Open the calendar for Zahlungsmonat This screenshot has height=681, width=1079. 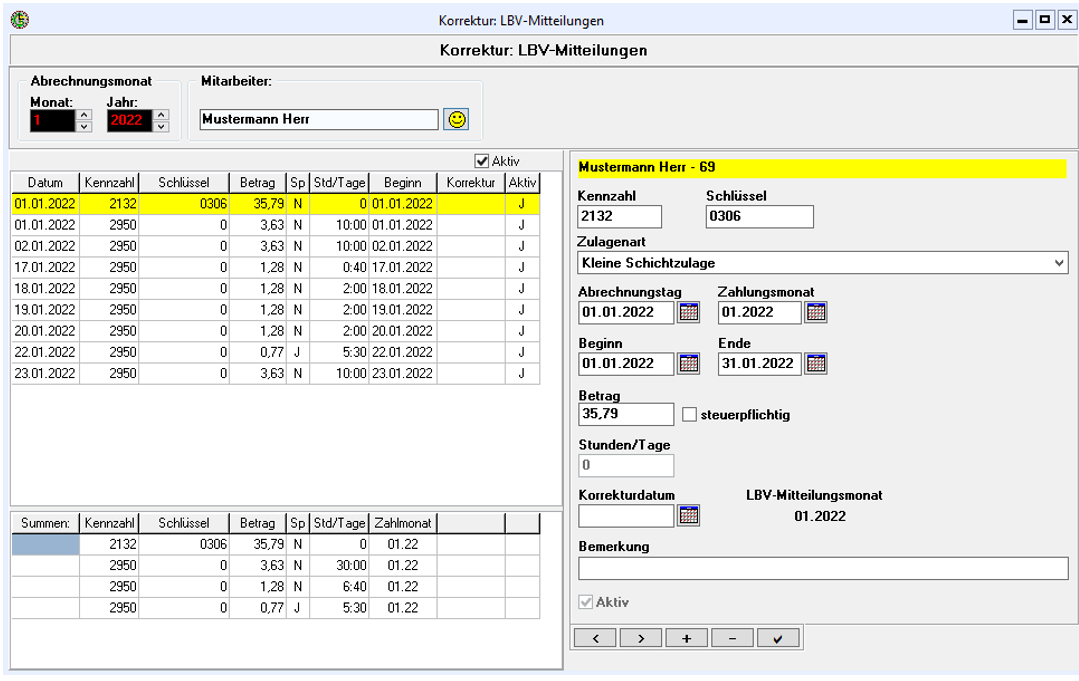click(x=816, y=312)
